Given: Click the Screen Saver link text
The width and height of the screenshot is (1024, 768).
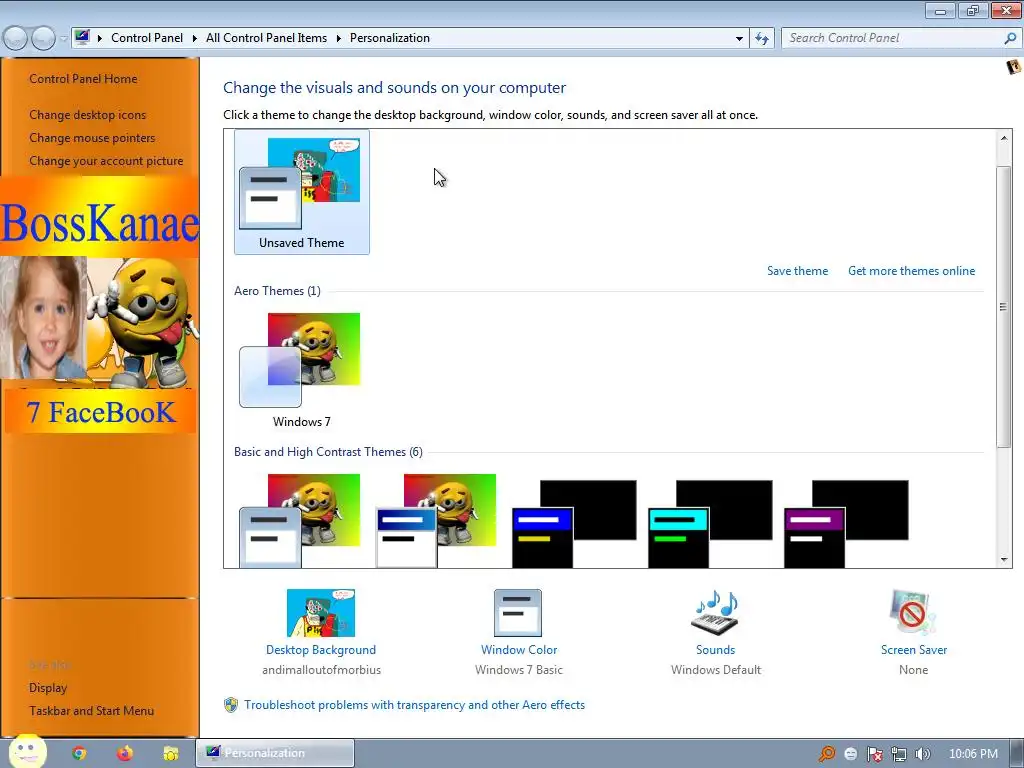Looking at the screenshot, I should 914,650.
